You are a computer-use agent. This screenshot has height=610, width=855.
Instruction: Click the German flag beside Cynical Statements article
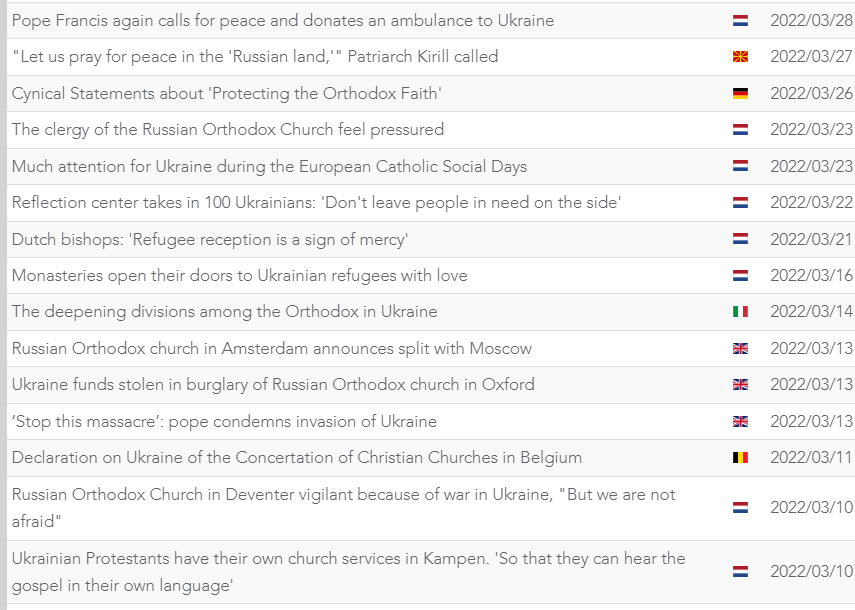tap(740, 93)
